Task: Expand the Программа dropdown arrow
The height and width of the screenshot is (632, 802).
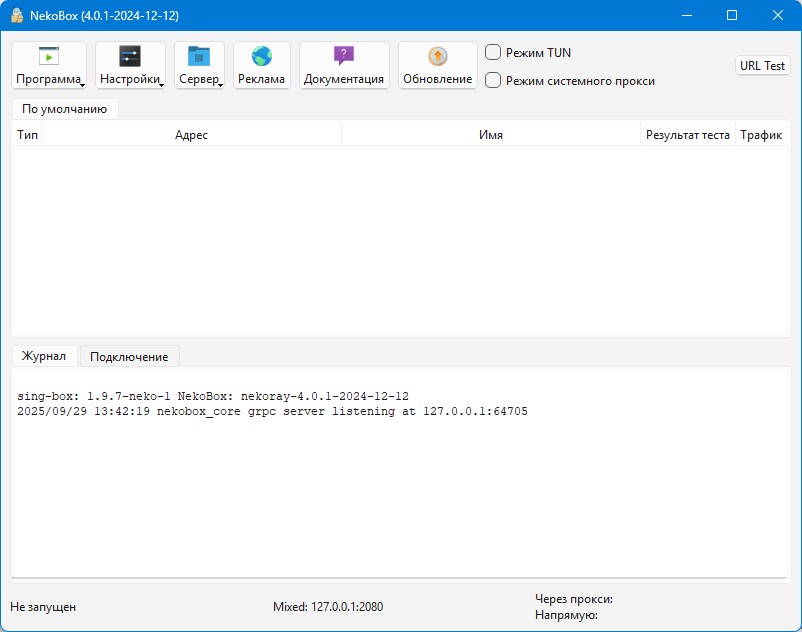Action: (82, 84)
